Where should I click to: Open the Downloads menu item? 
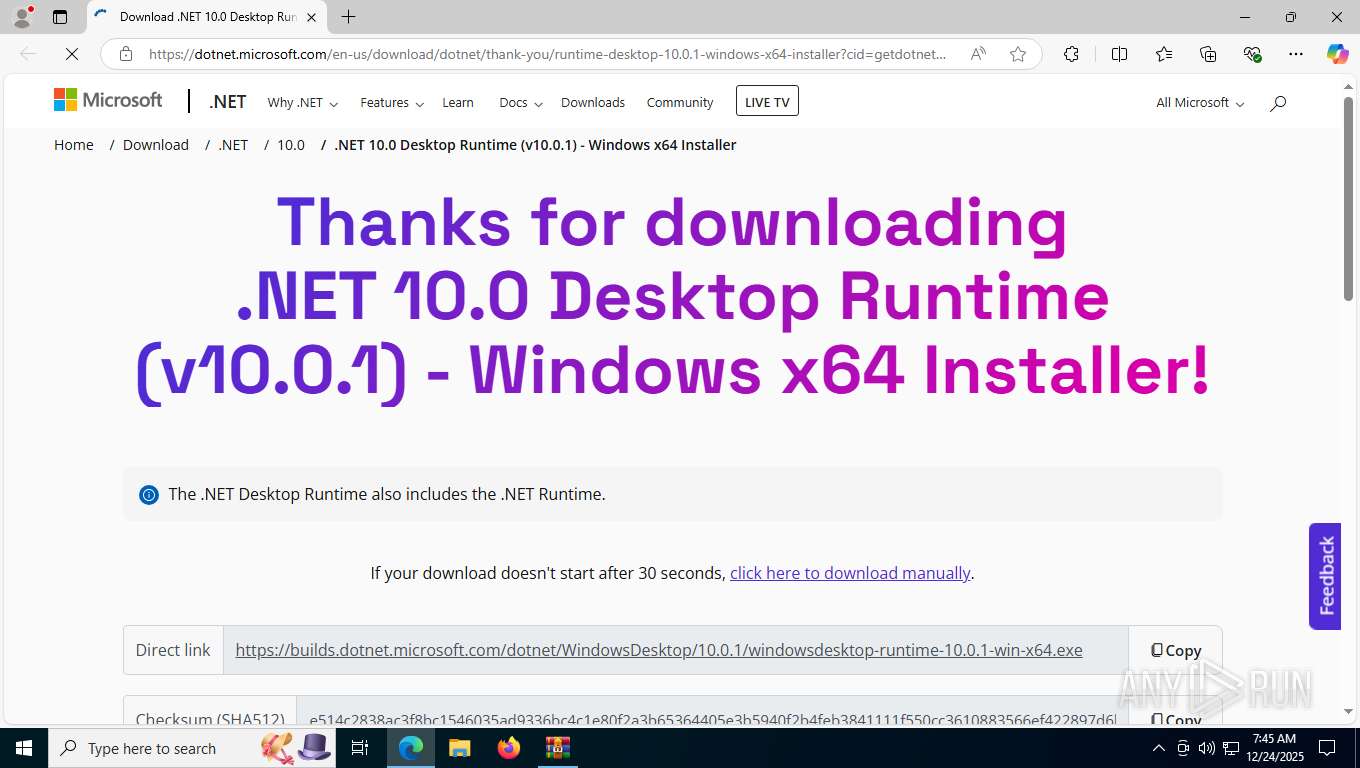pyautogui.click(x=593, y=102)
